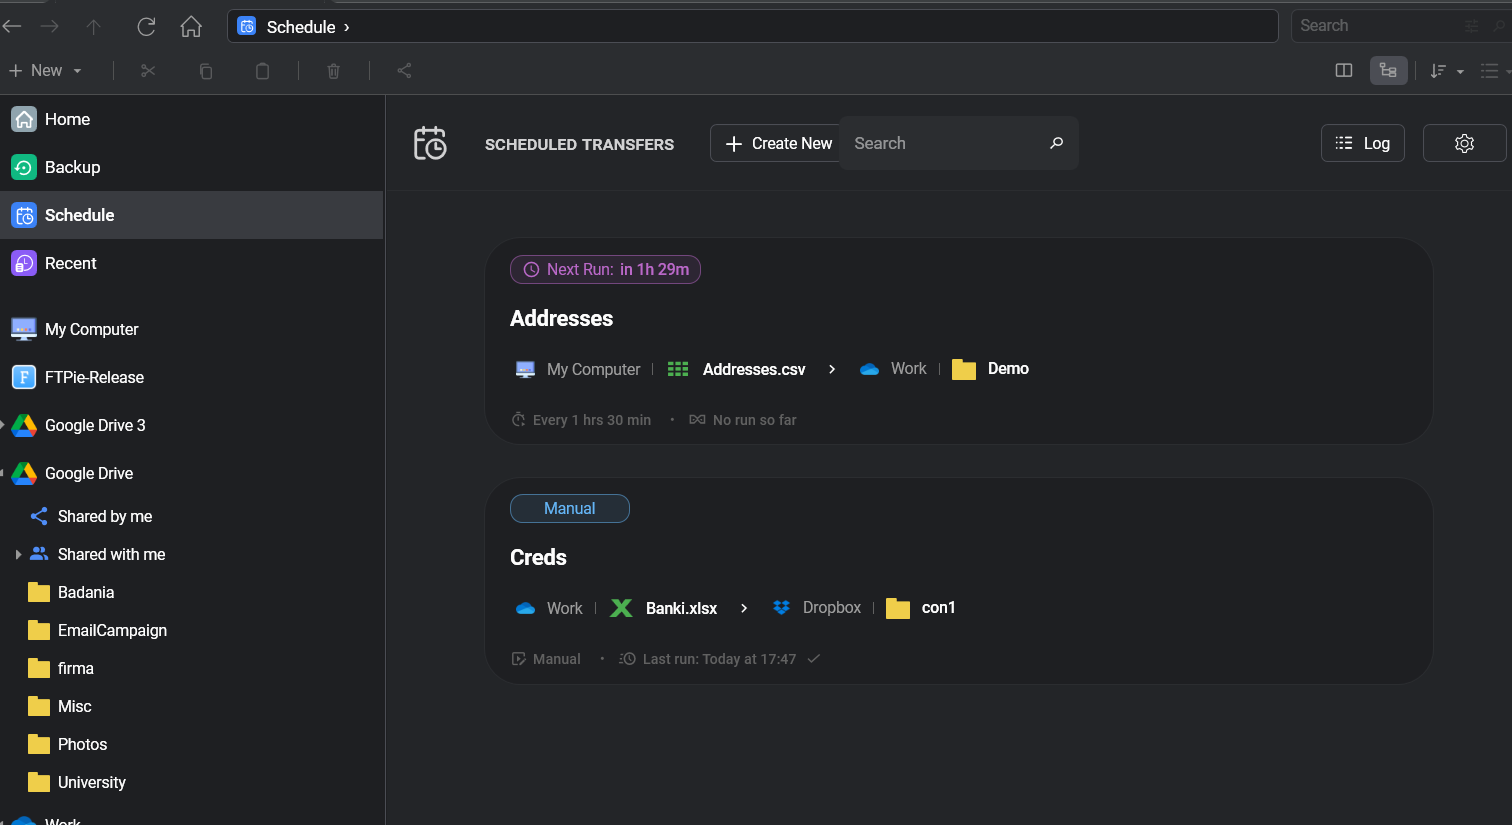Click the Dropbox destination icon
The image size is (1512, 825).
click(781, 607)
